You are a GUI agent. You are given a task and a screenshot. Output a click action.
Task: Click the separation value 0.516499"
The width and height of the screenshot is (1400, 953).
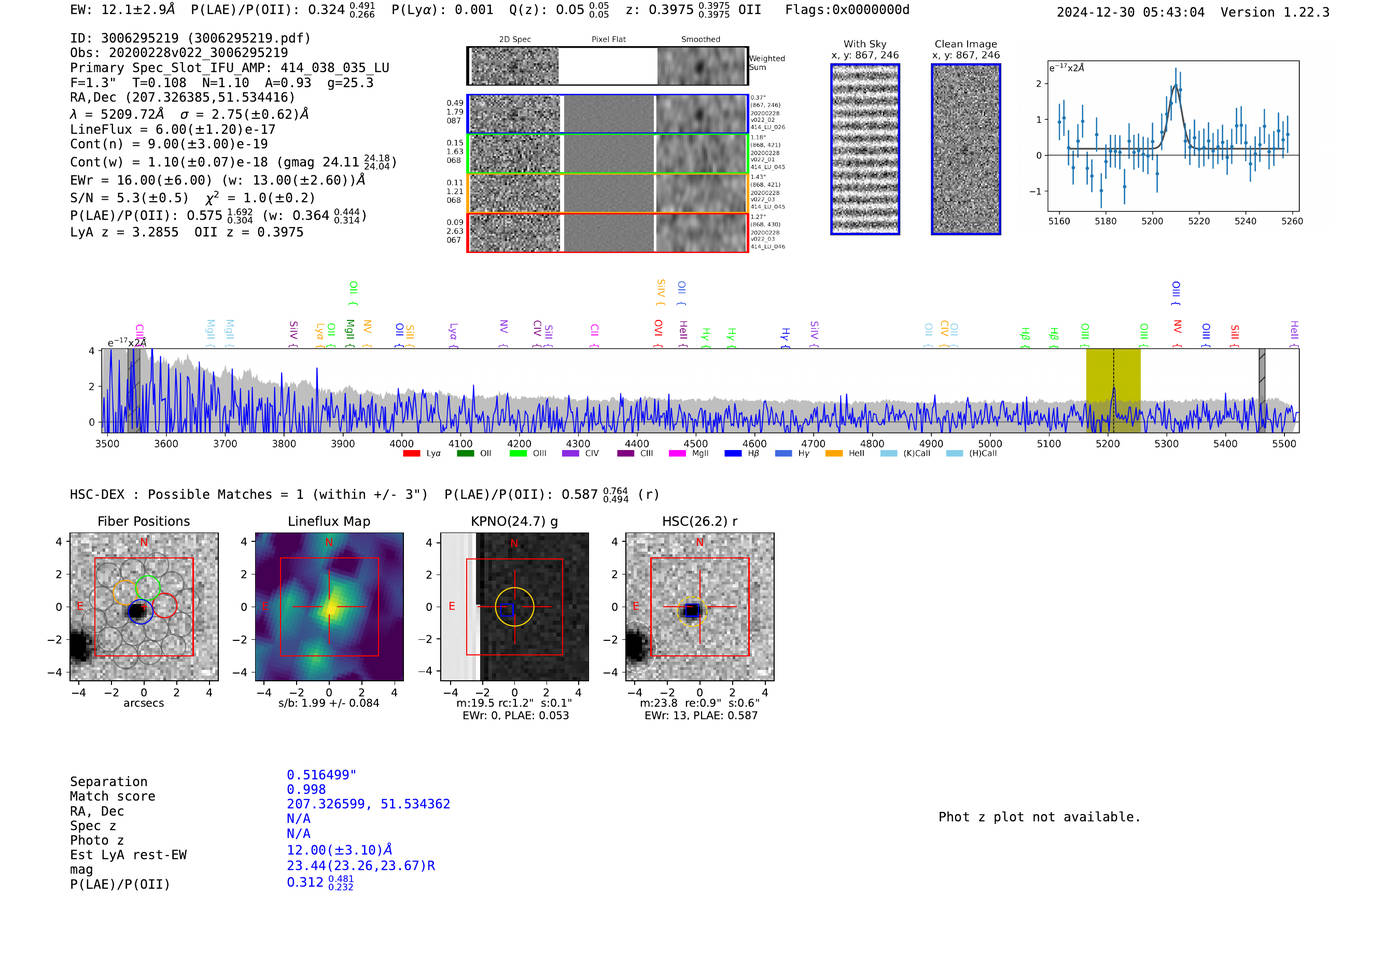[x=322, y=775]
